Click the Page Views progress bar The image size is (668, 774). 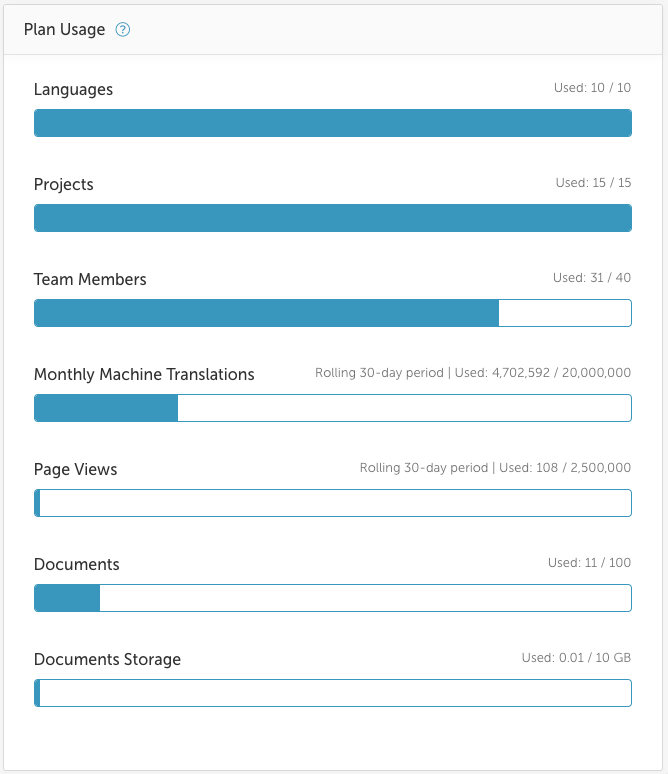tap(333, 503)
